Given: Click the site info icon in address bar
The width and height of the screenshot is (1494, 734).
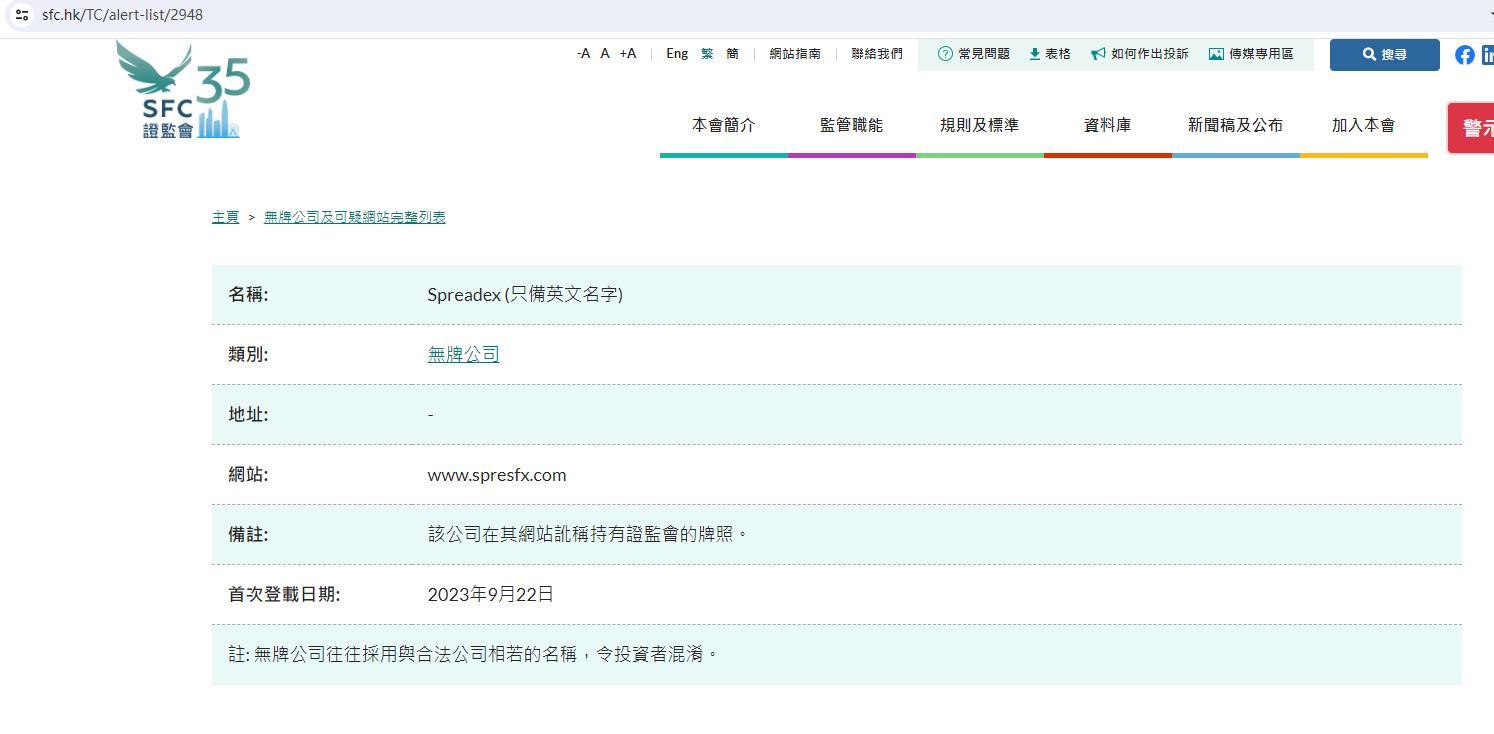Looking at the screenshot, I should pos(22,15).
